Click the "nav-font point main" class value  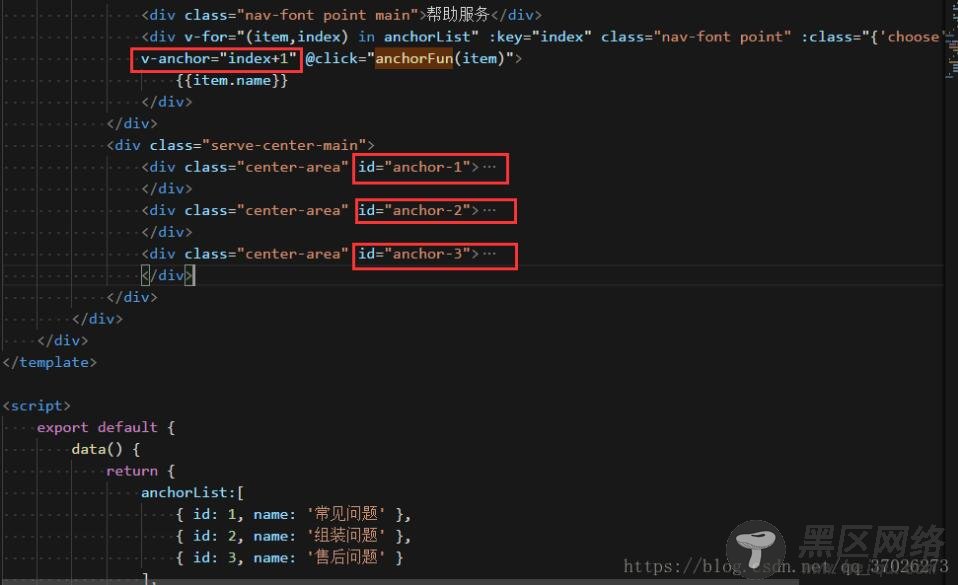pyautogui.click(x=327, y=15)
